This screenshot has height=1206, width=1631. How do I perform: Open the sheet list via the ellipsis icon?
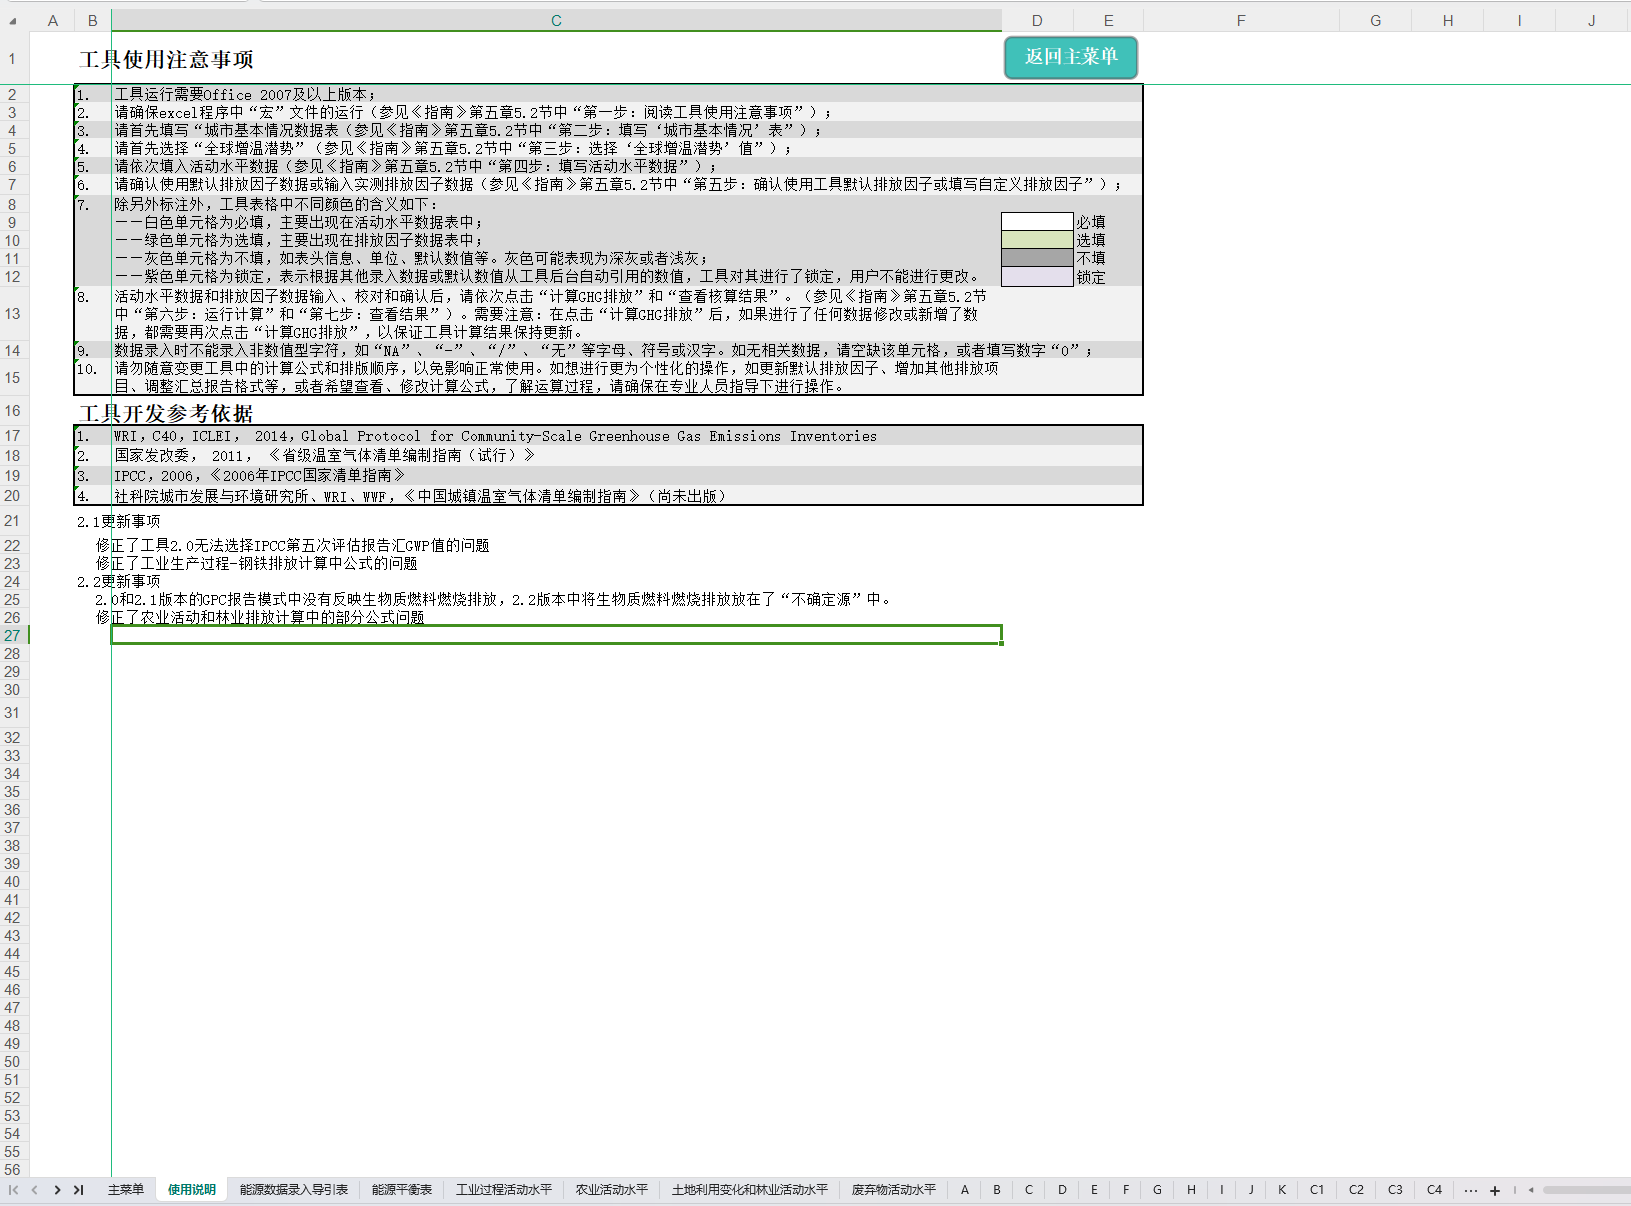click(x=1470, y=1190)
